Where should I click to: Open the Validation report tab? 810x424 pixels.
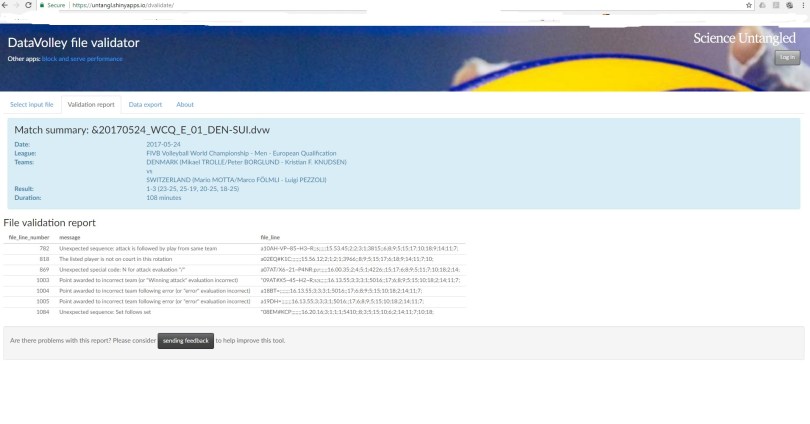[91, 104]
